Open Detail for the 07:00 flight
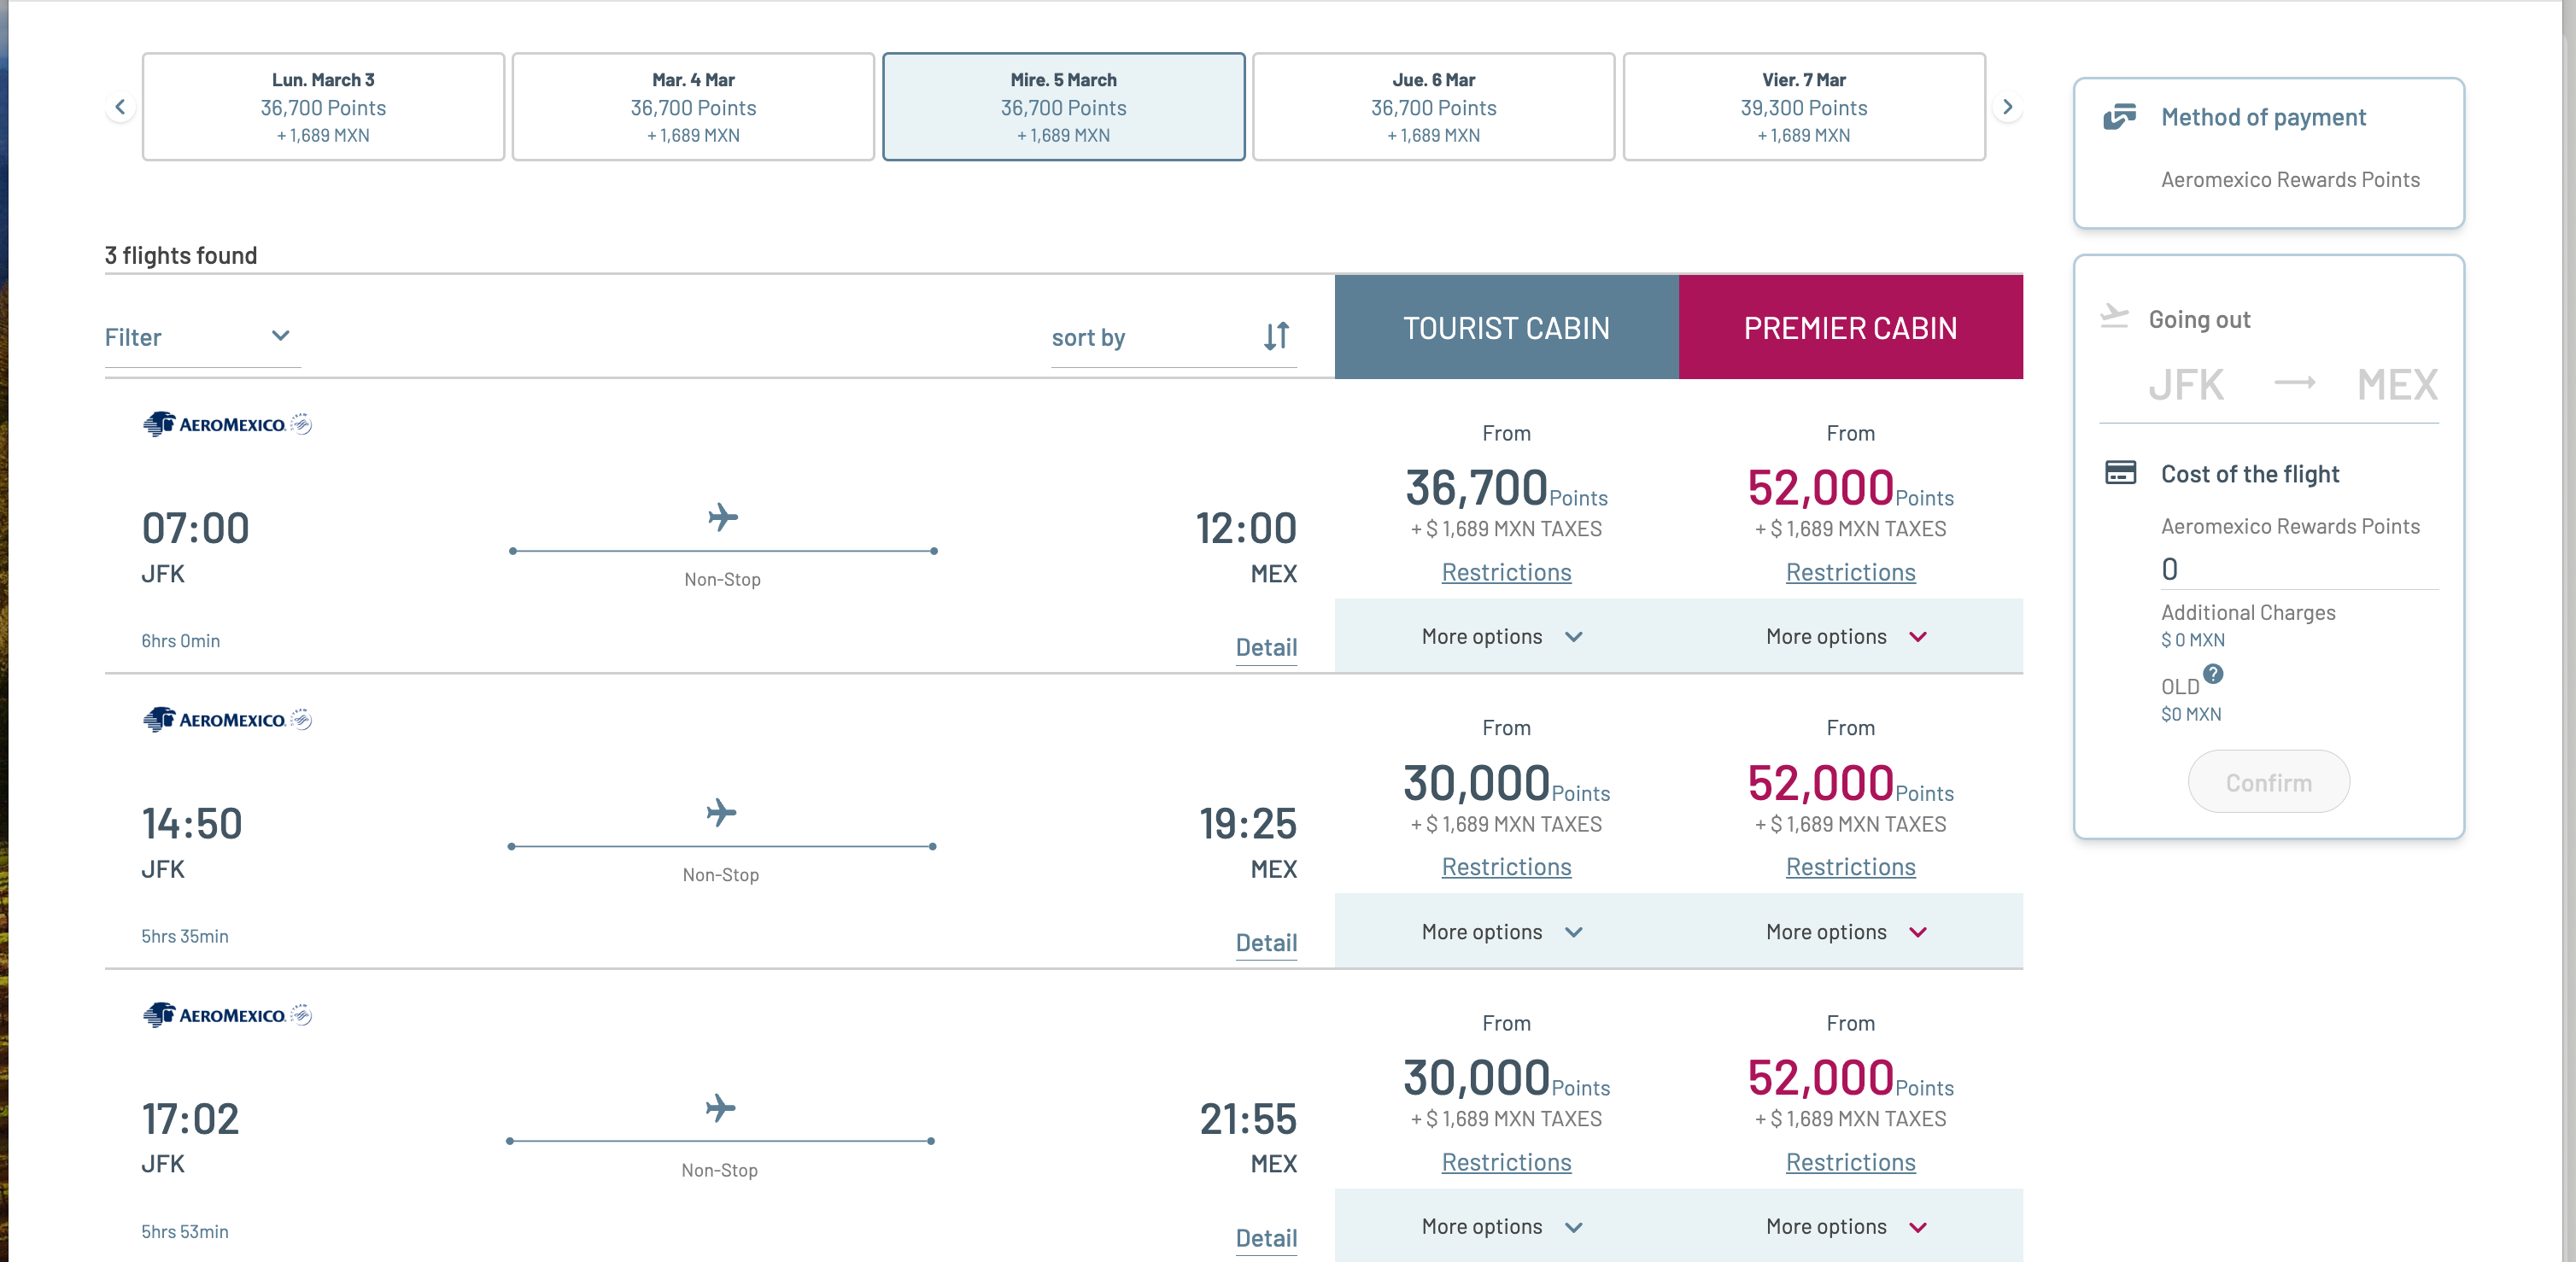Image resolution: width=2576 pixels, height=1262 pixels. point(1266,647)
